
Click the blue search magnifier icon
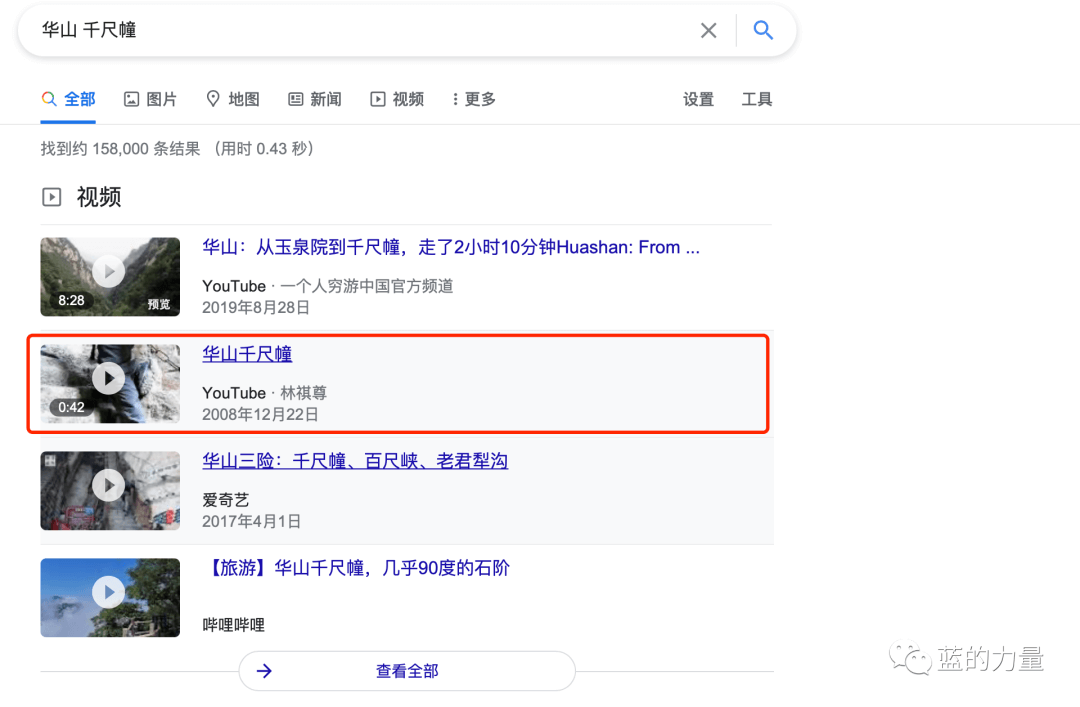(x=763, y=31)
